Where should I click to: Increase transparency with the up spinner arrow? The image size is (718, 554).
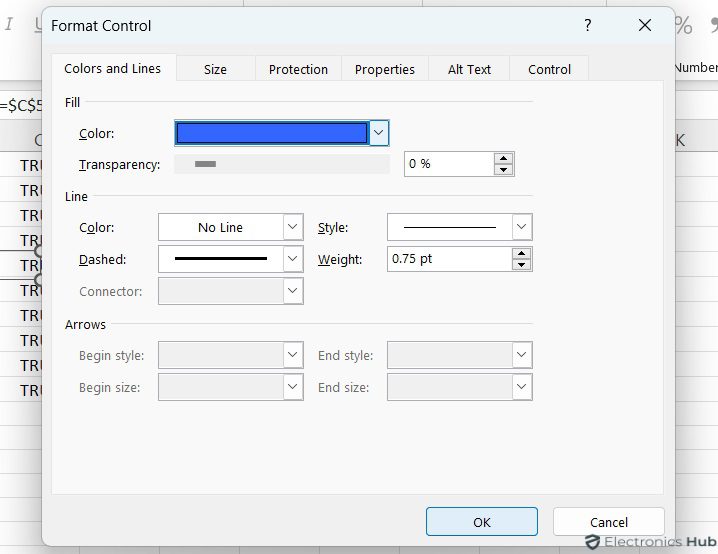pos(503,158)
